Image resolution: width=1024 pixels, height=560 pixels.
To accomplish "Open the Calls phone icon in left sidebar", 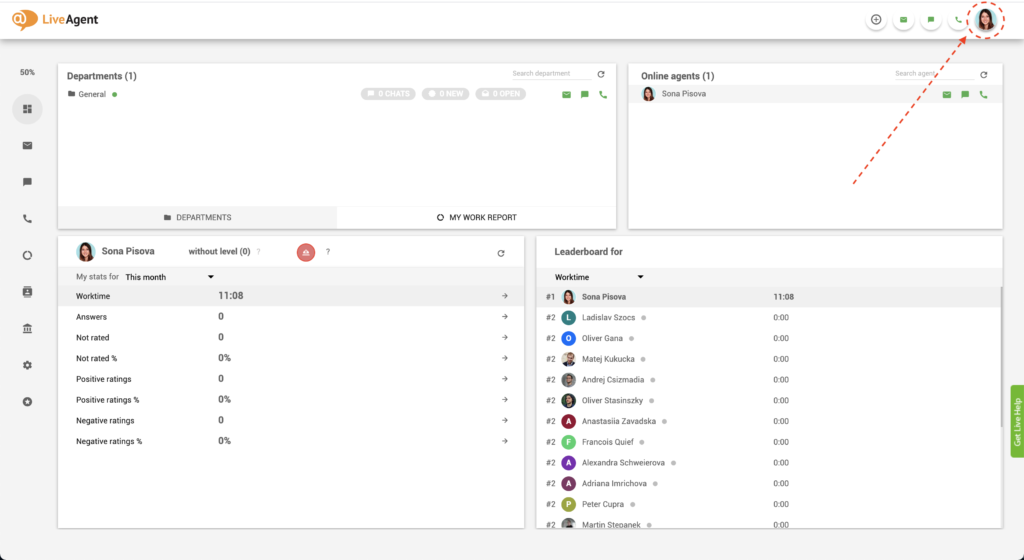I will click(x=27, y=219).
